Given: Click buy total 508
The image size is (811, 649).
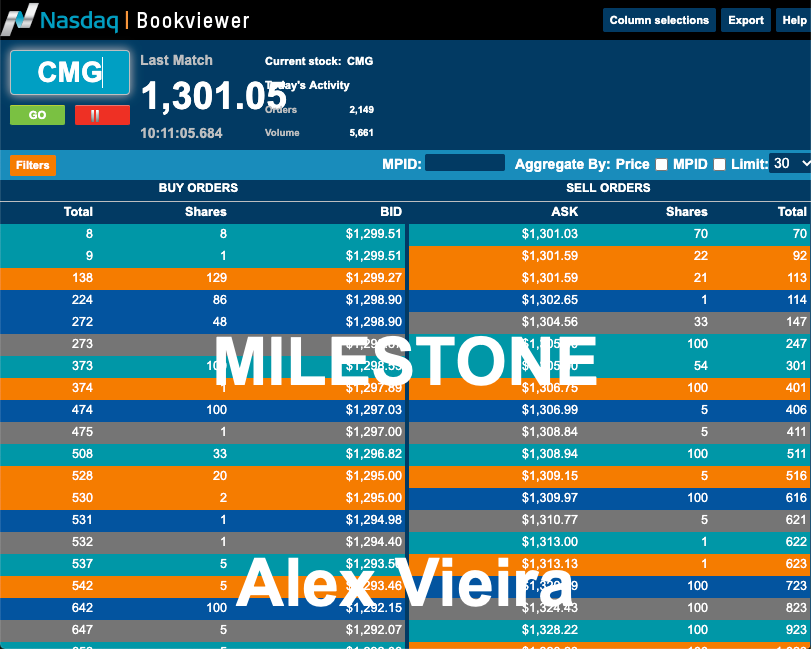Looking at the screenshot, I should [x=82, y=454].
